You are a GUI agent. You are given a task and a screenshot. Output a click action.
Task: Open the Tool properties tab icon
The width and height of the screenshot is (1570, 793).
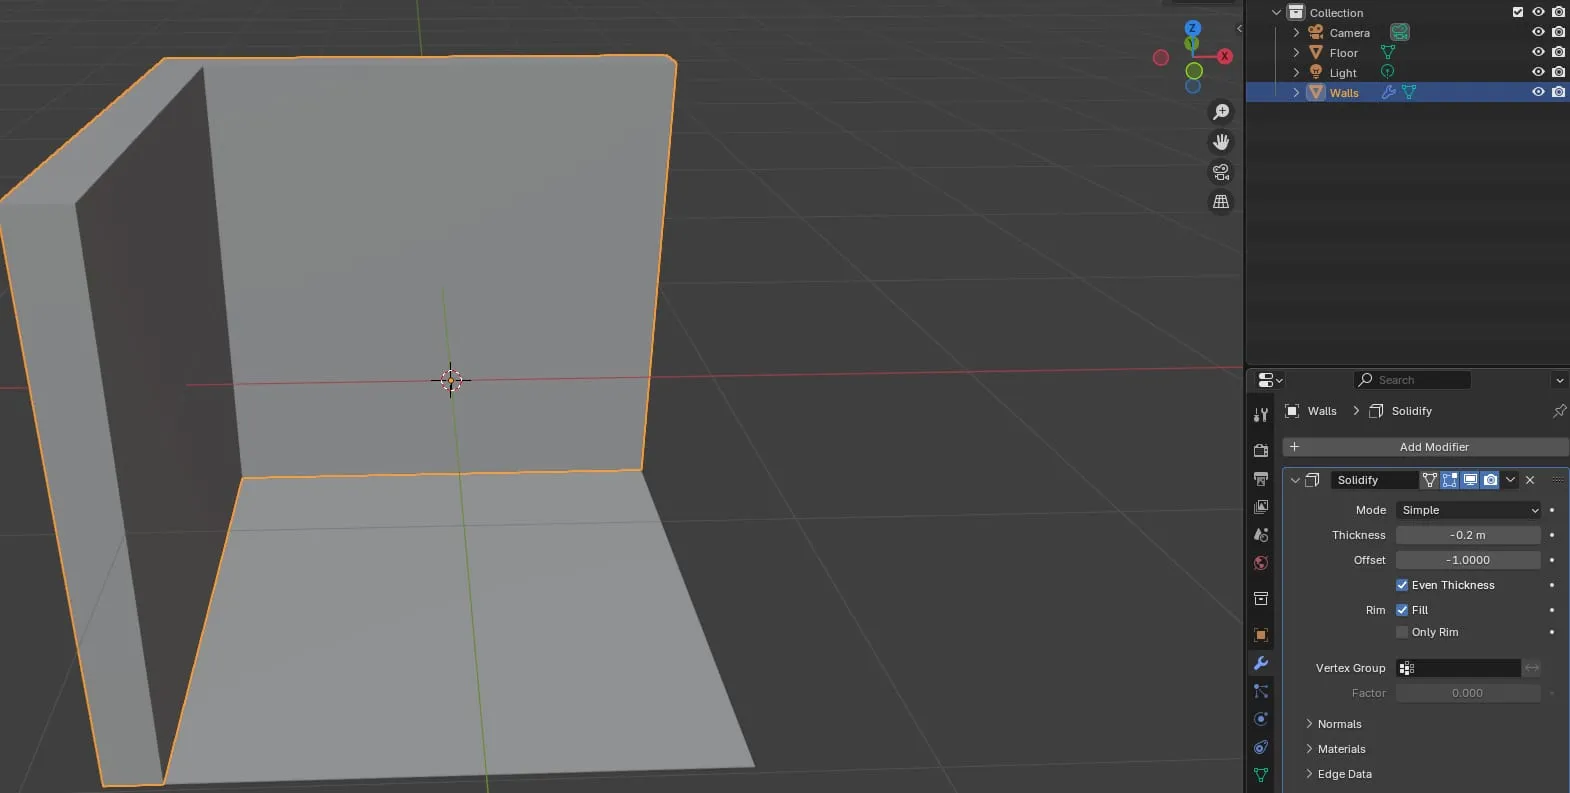point(1261,415)
